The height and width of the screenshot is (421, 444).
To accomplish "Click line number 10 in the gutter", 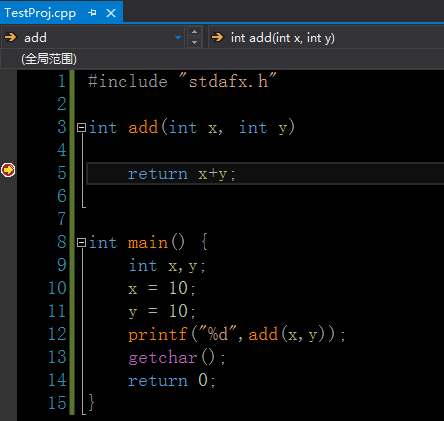I will [57, 288].
